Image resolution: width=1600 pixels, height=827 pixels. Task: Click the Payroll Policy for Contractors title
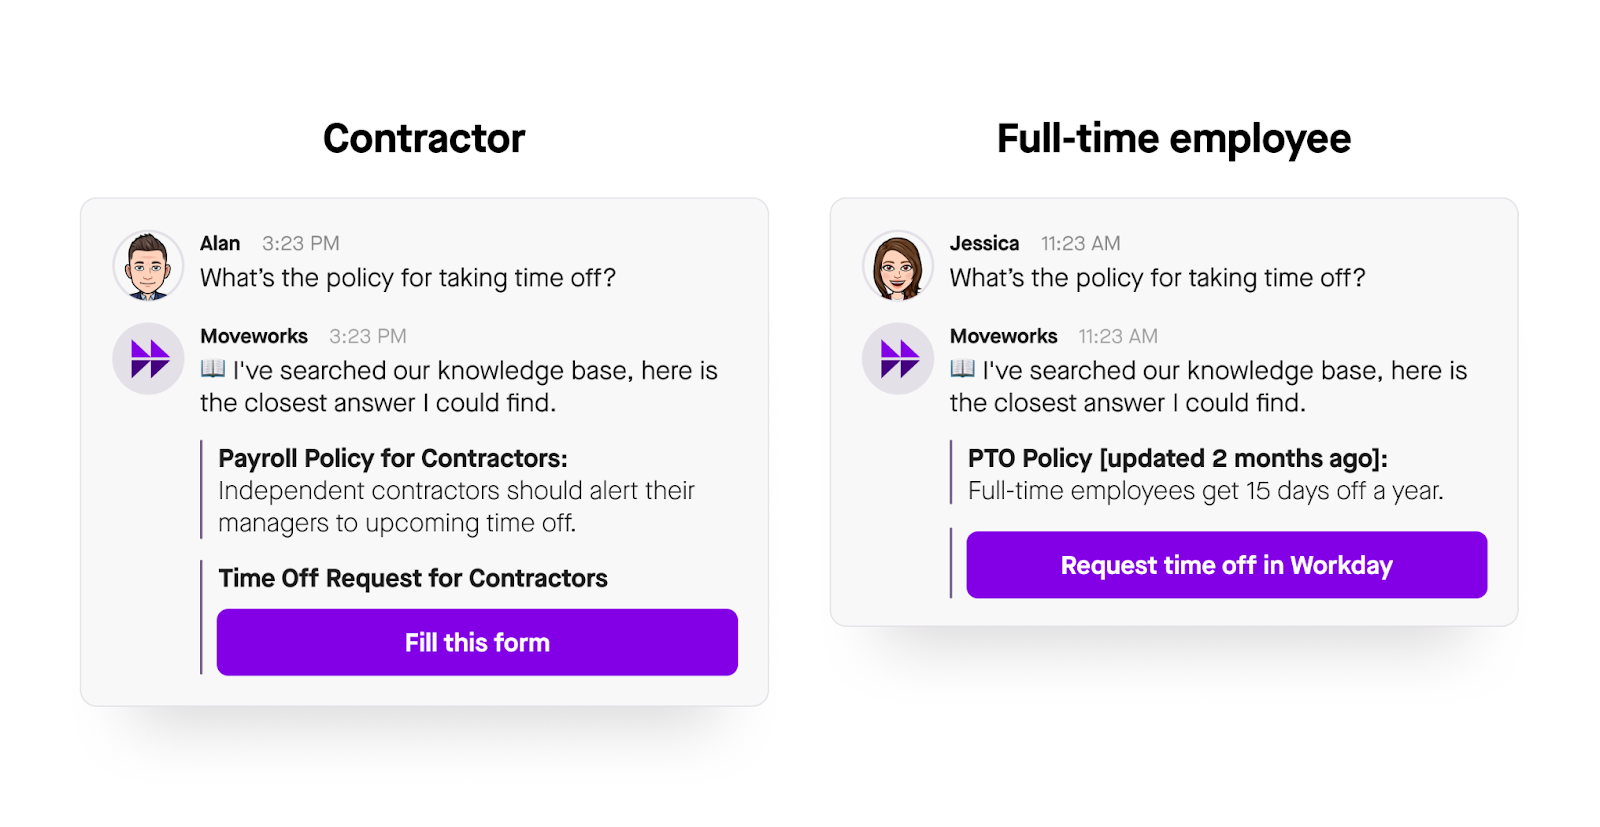point(392,458)
